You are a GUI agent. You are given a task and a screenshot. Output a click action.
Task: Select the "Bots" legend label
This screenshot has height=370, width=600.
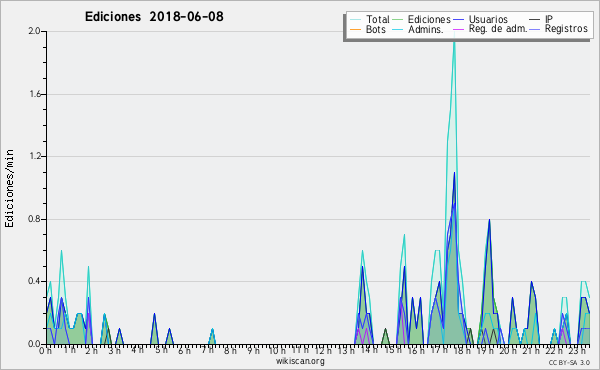click(x=375, y=29)
